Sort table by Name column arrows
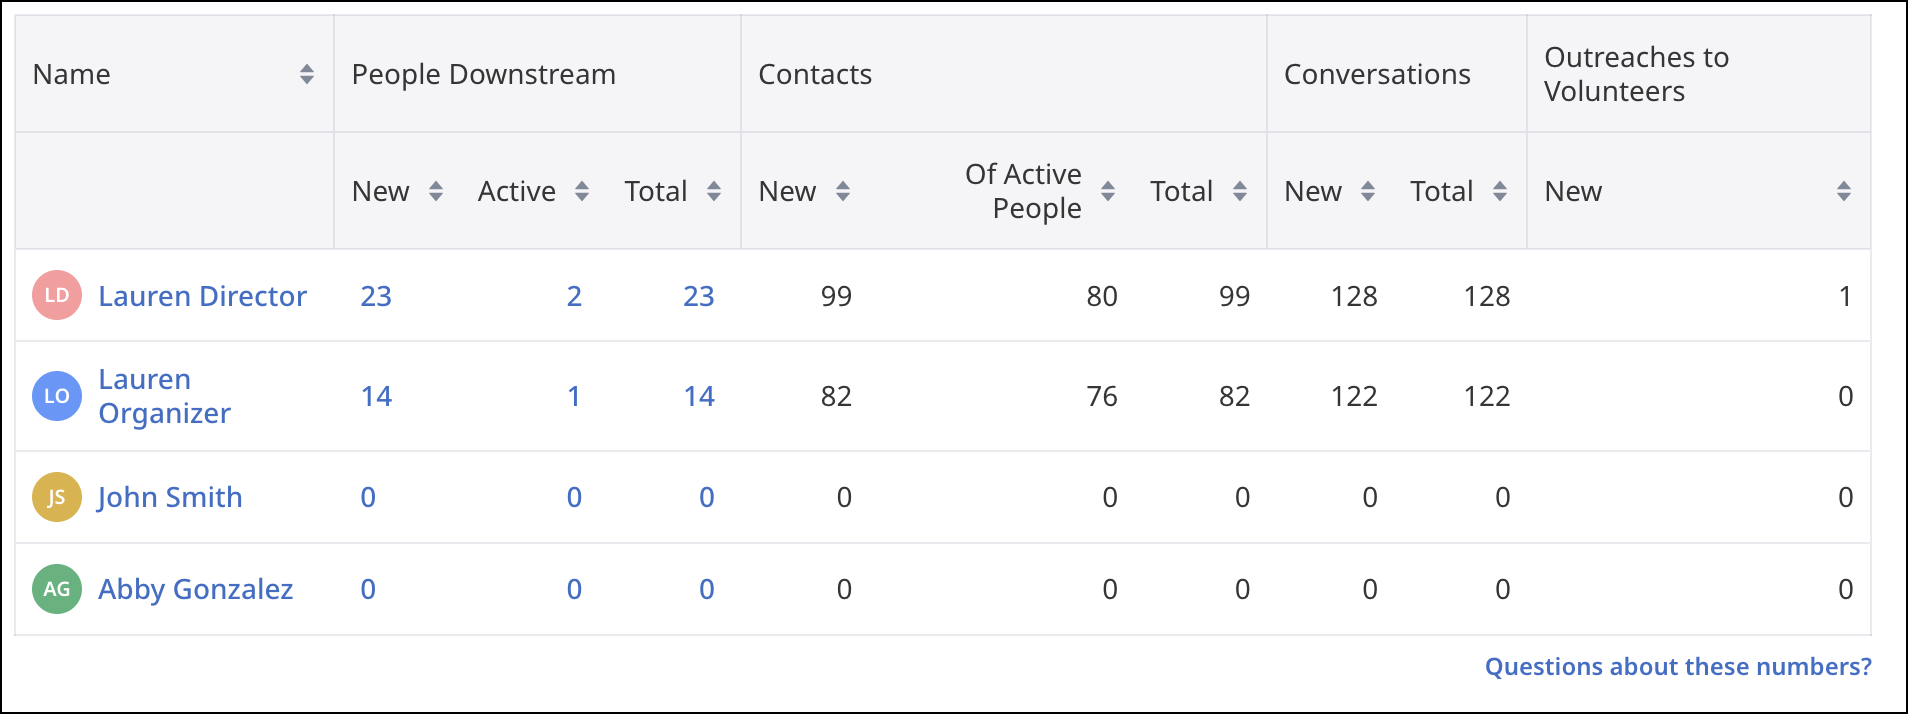 pos(307,74)
